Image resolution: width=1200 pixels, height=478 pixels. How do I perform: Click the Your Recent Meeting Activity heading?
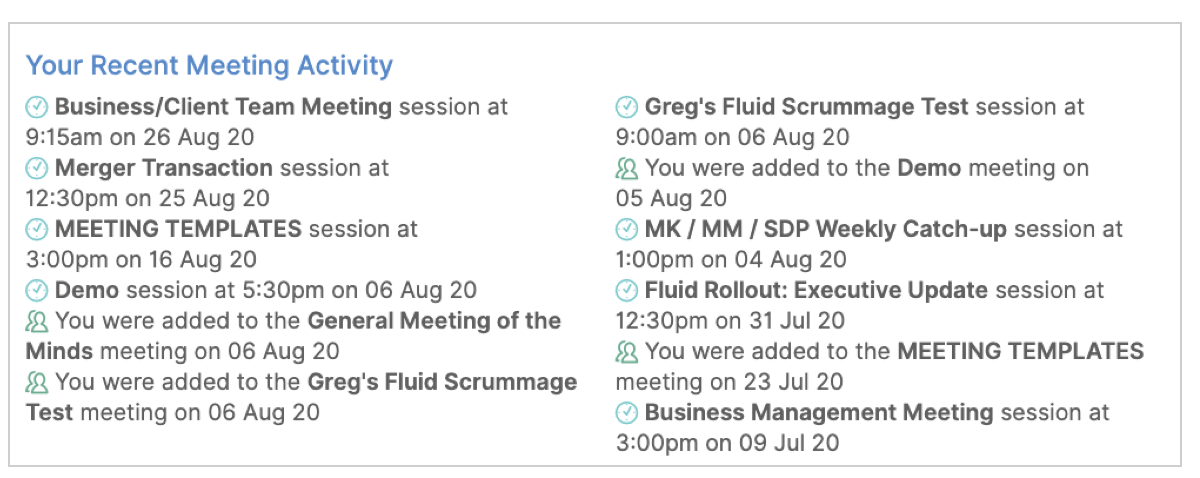tap(209, 66)
